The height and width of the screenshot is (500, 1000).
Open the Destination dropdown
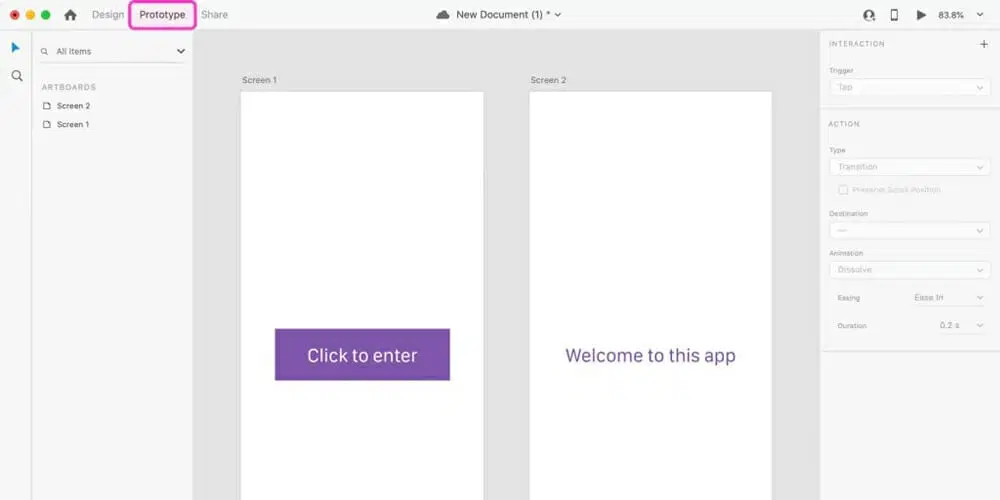(909, 230)
